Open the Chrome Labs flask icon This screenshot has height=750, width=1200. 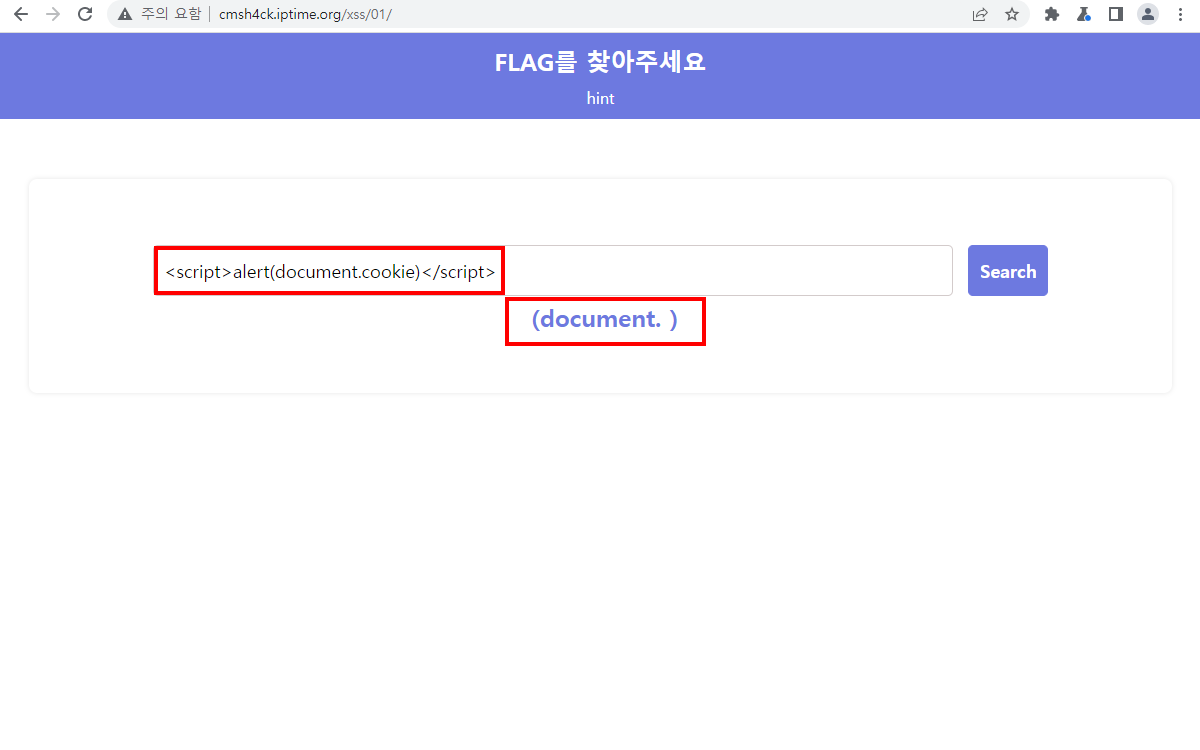coord(1083,14)
